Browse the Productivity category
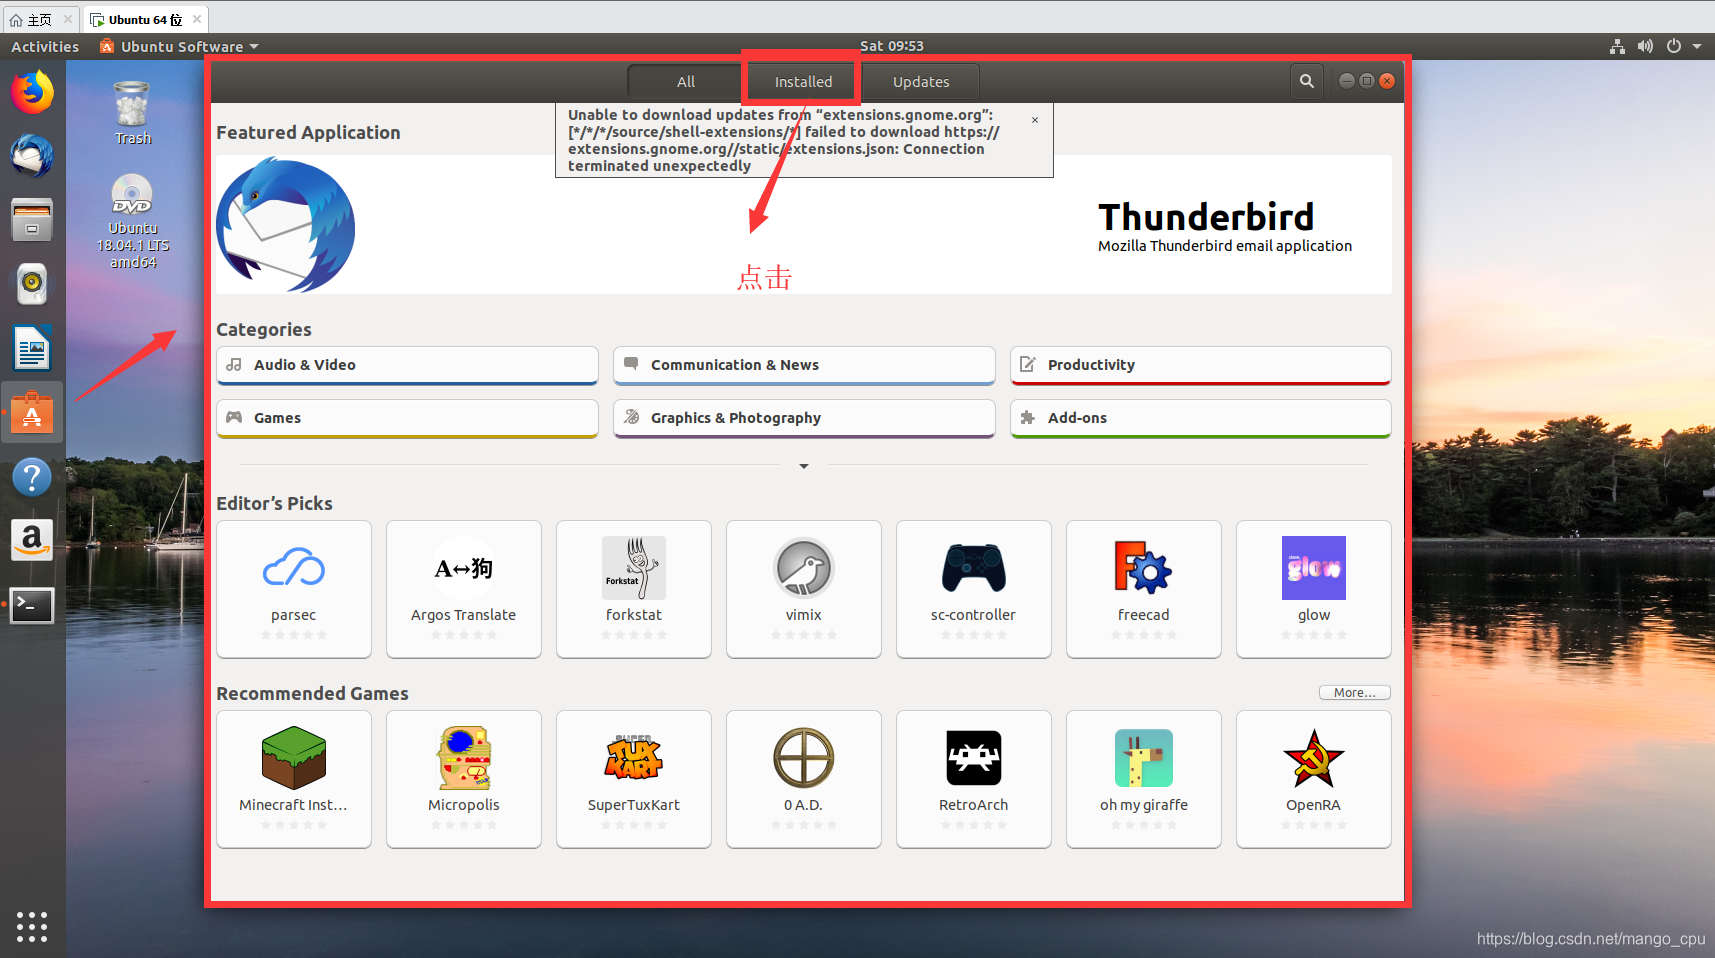 pos(1201,365)
